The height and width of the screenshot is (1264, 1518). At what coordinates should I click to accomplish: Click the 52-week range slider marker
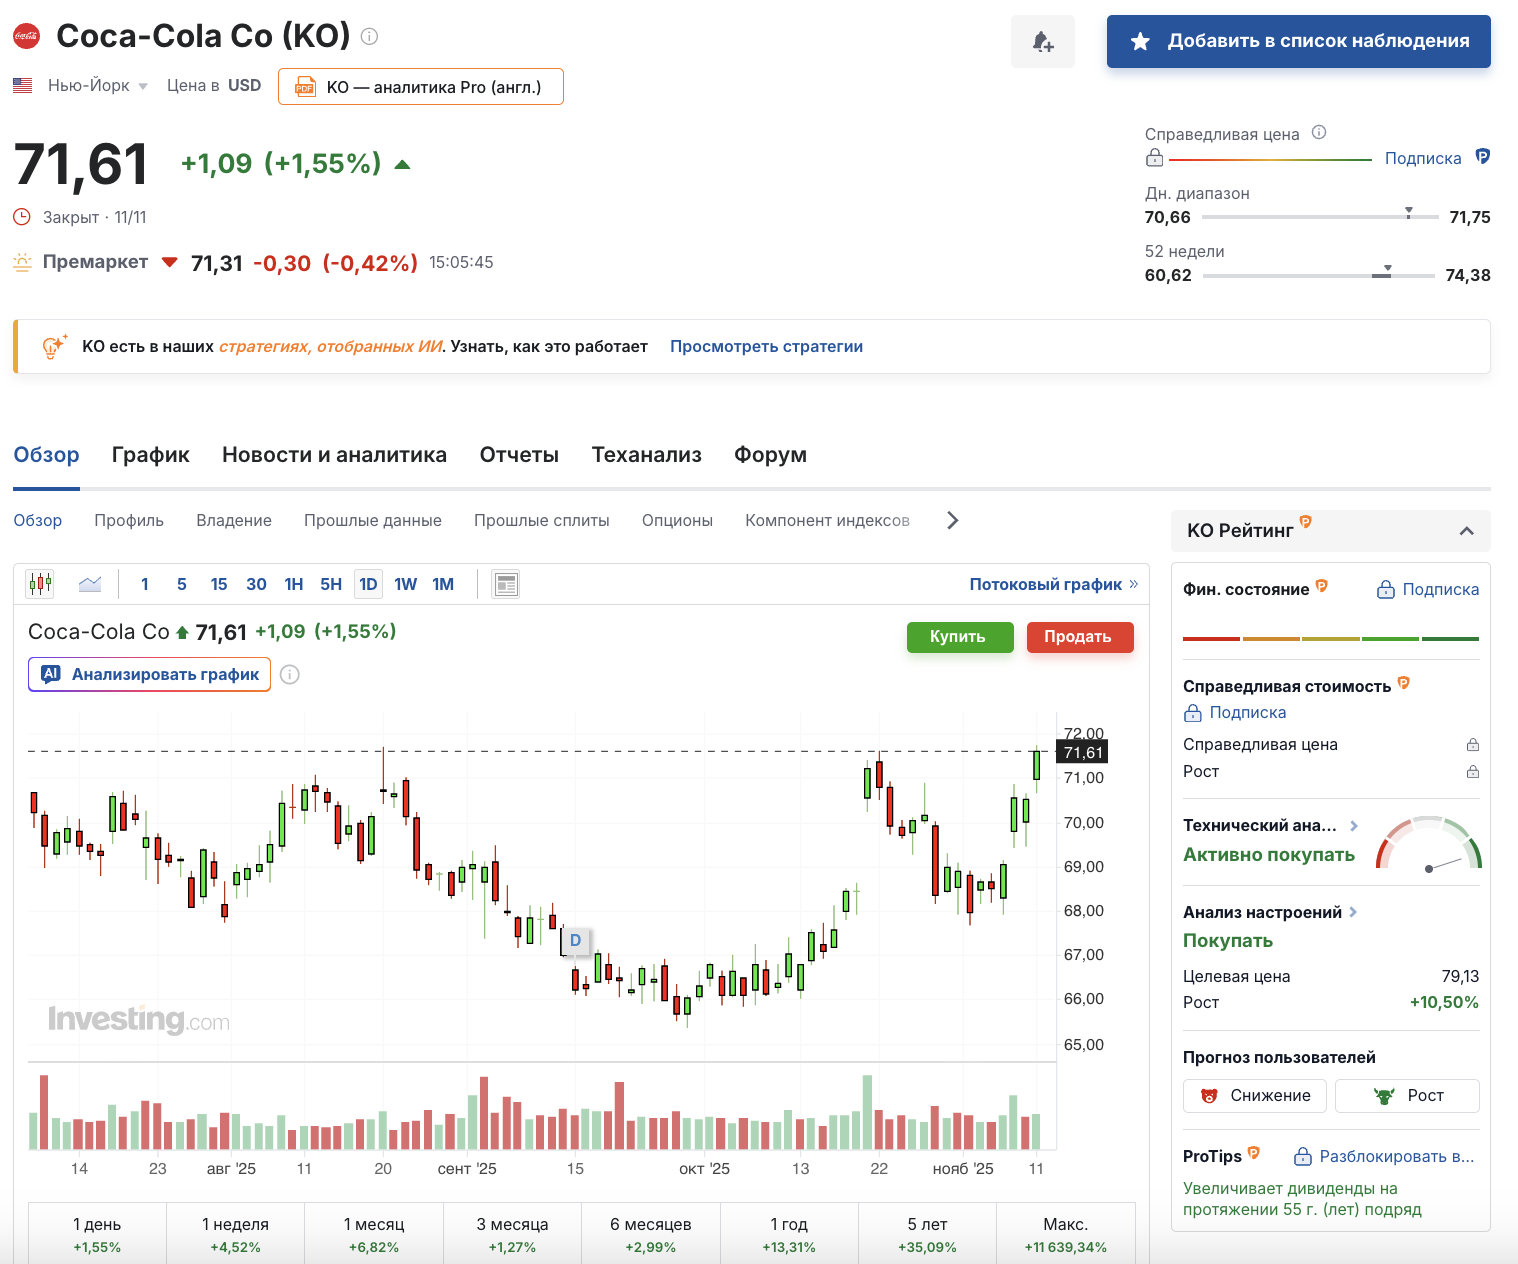(x=1385, y=270)
